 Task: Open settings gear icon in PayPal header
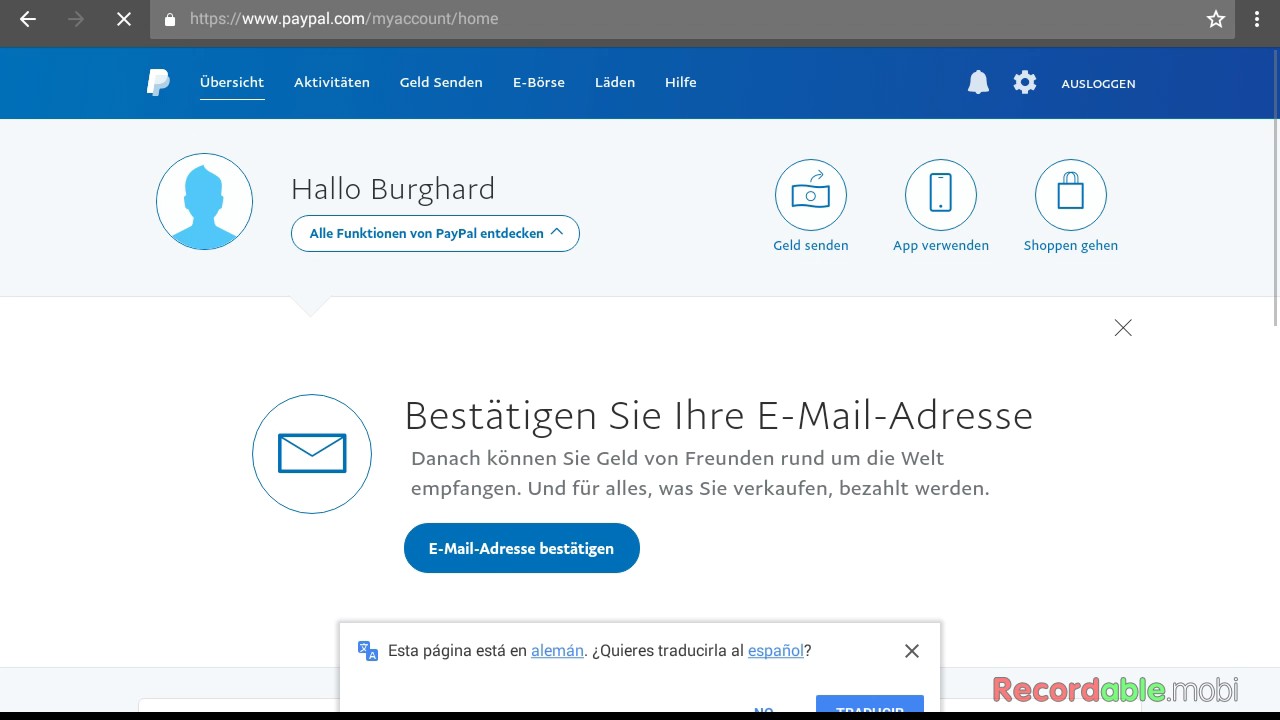pyautogui.click(x=1025, y=83)
